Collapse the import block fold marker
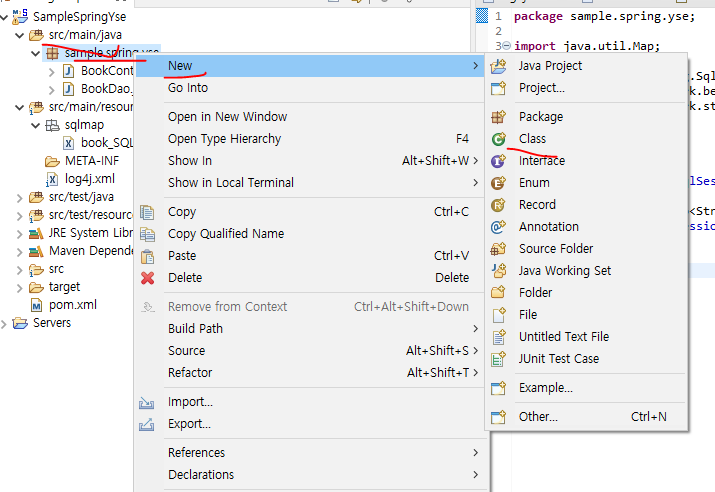Screen dimensions: 715x492 (x=506, y=46)
